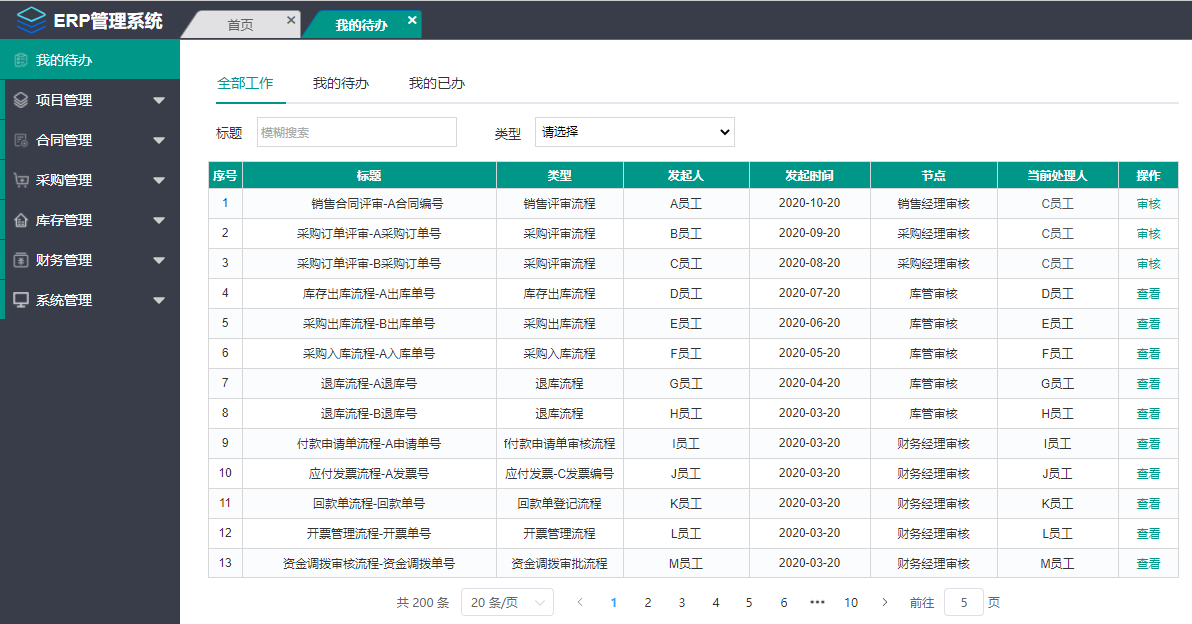Click cell 回款单登记流程

tap(560, 504)
